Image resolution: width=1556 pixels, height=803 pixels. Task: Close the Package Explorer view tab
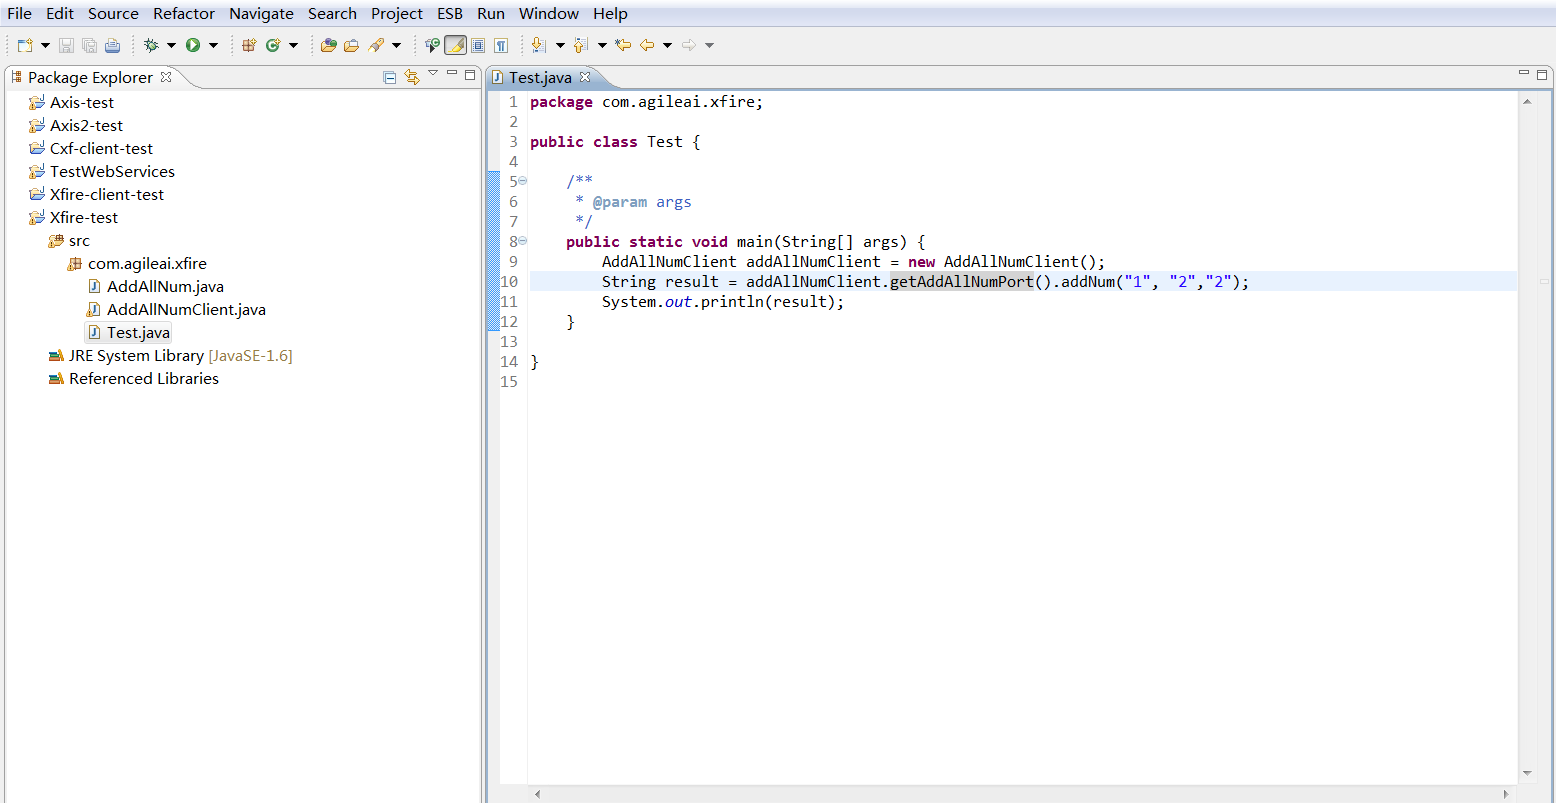point(166,76)
